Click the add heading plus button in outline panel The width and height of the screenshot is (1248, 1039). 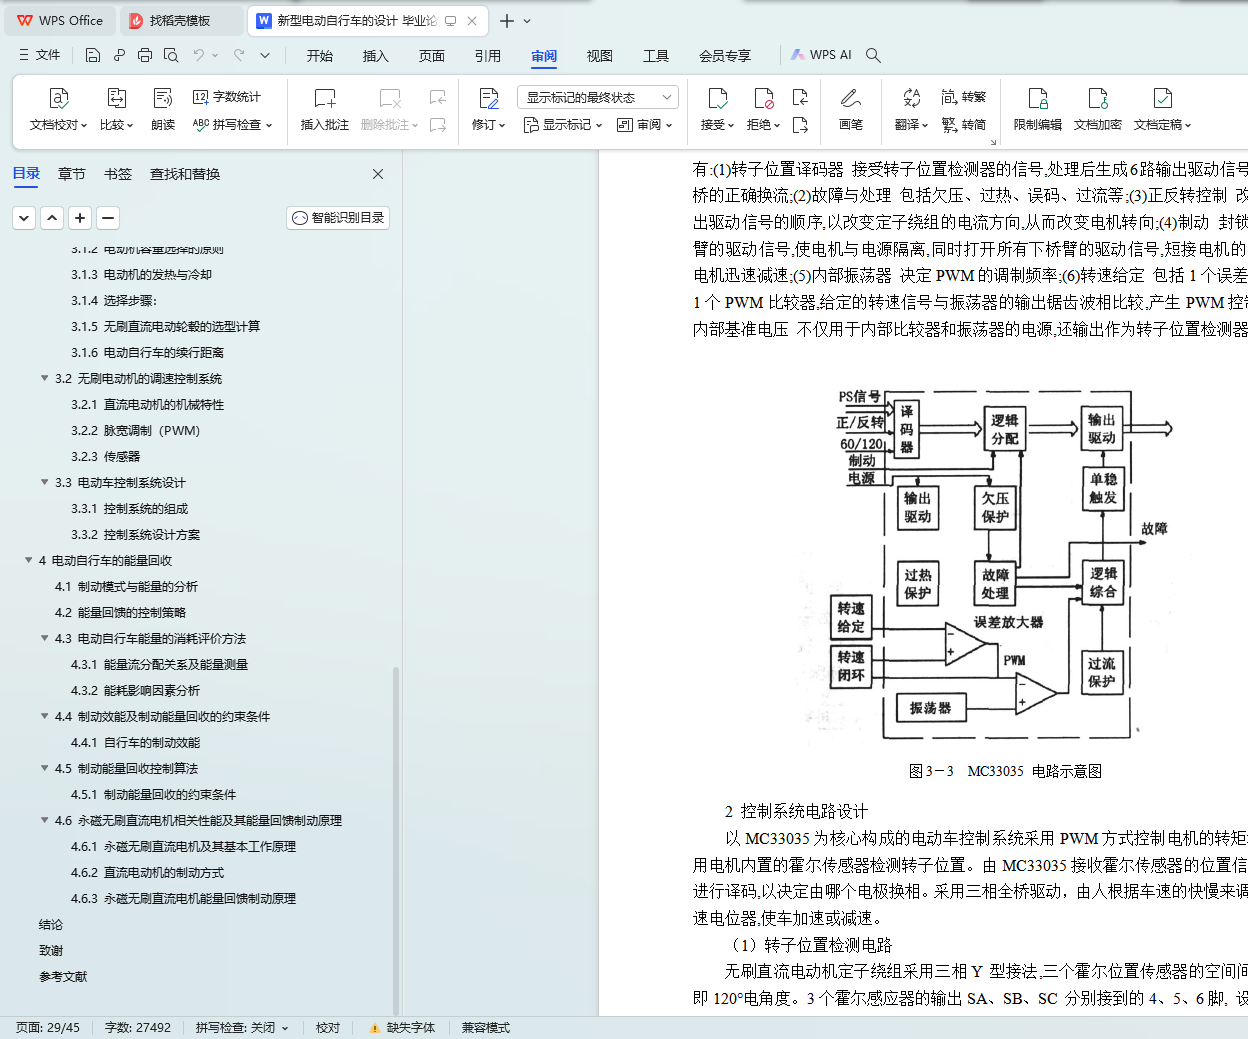pos(80,217)
